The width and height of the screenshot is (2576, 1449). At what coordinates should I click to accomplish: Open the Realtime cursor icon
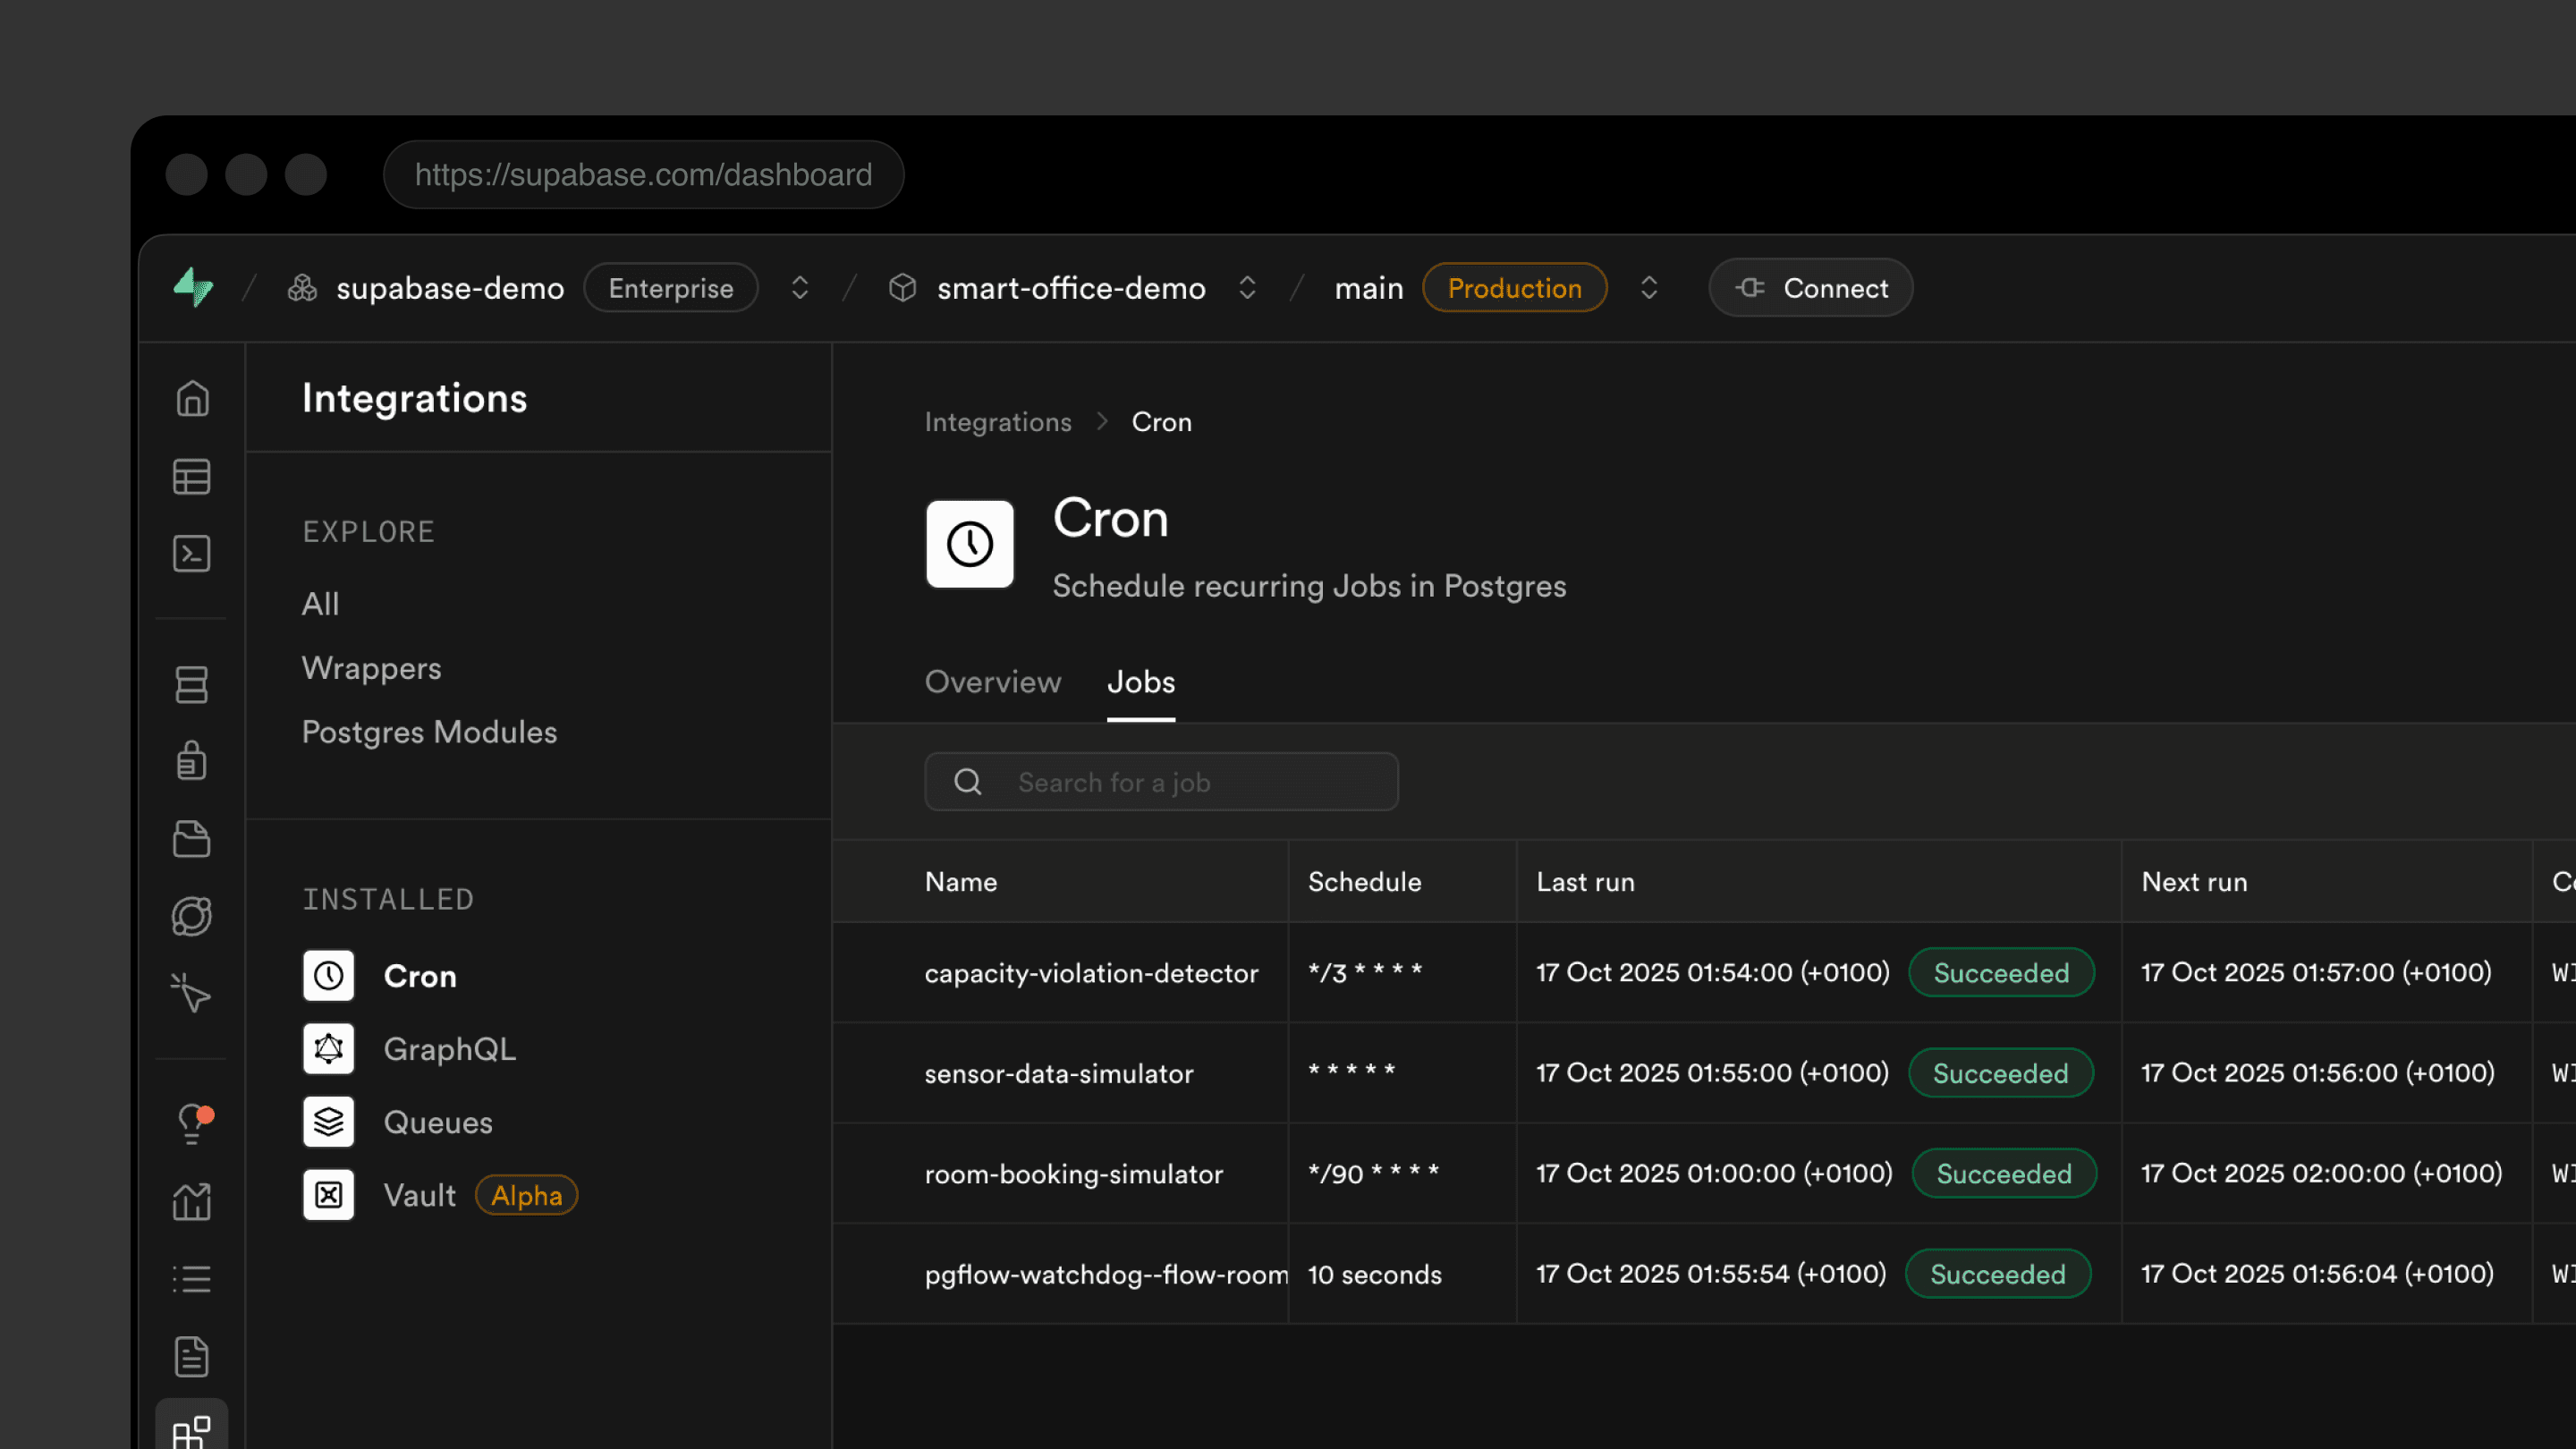pos(192,993)
